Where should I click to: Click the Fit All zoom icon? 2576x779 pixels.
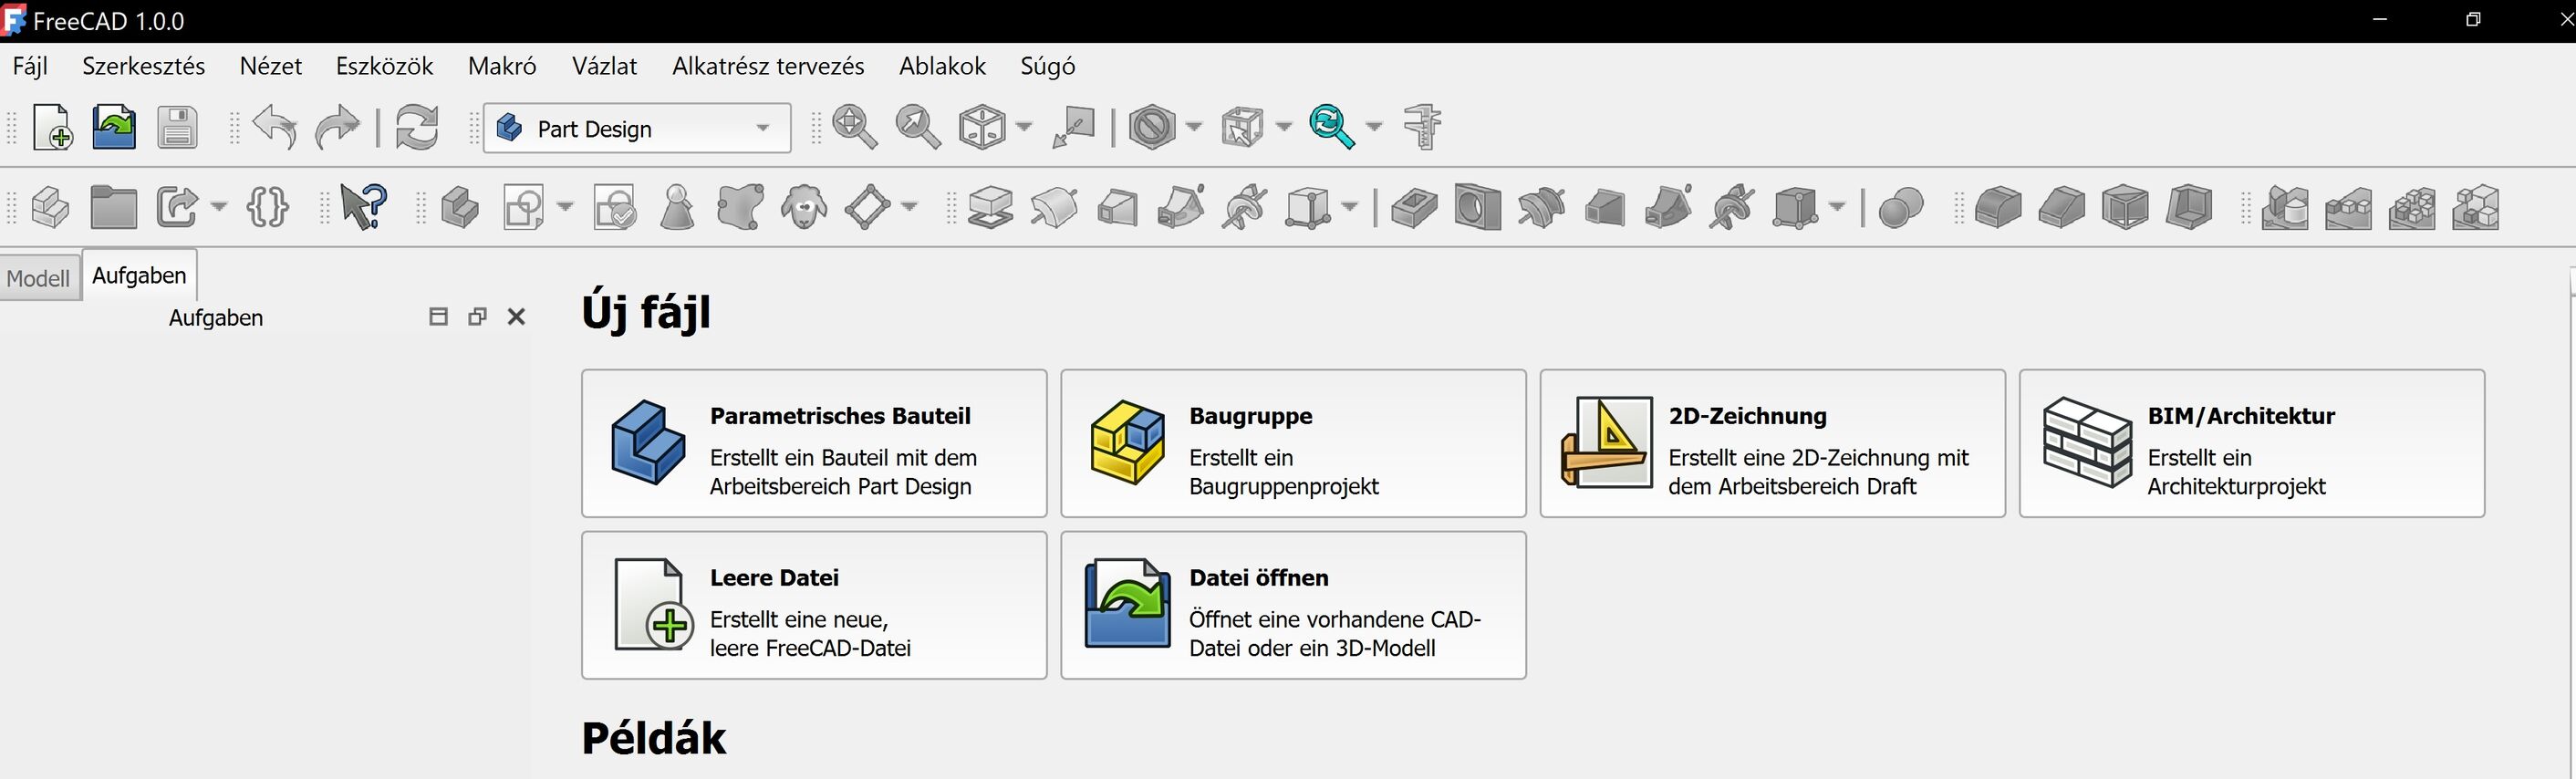pyautogui.click(x=854, y=128)
